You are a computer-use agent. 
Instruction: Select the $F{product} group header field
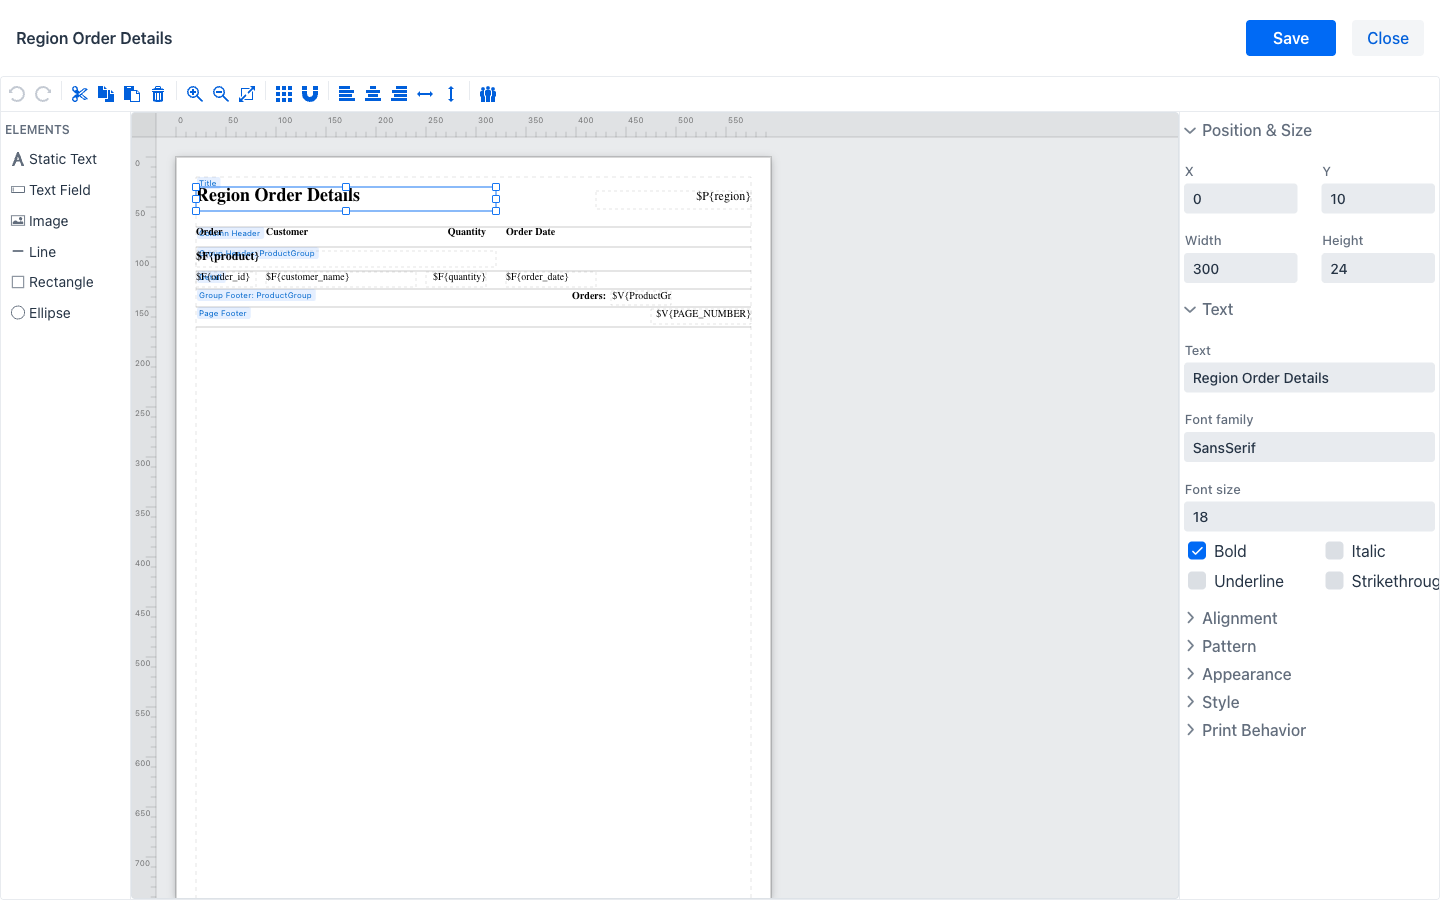pyautogui.click(x=345, y=258)
